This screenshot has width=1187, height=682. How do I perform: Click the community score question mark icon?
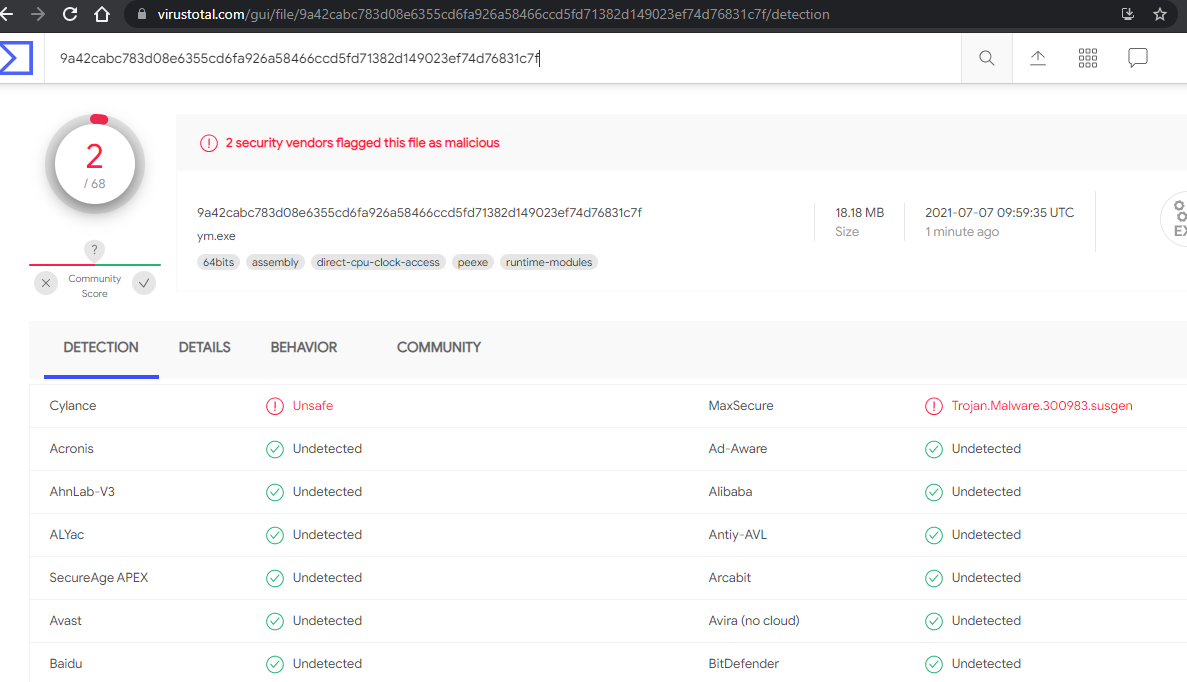point(94,250)
